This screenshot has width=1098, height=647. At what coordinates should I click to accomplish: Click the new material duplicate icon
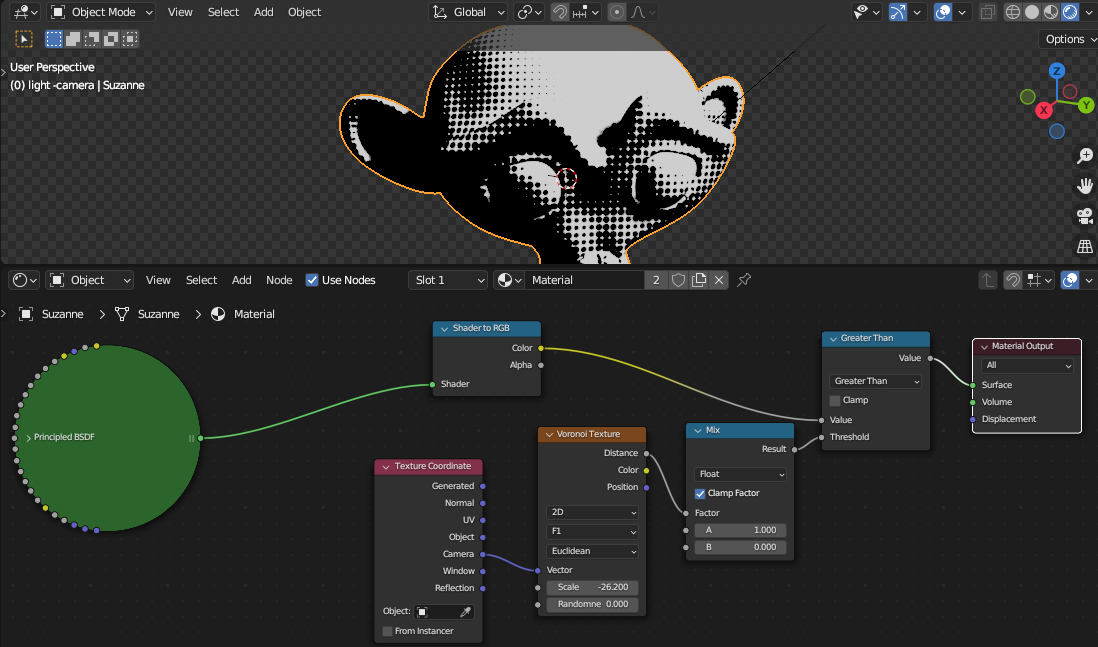click(x=698, y=280)
